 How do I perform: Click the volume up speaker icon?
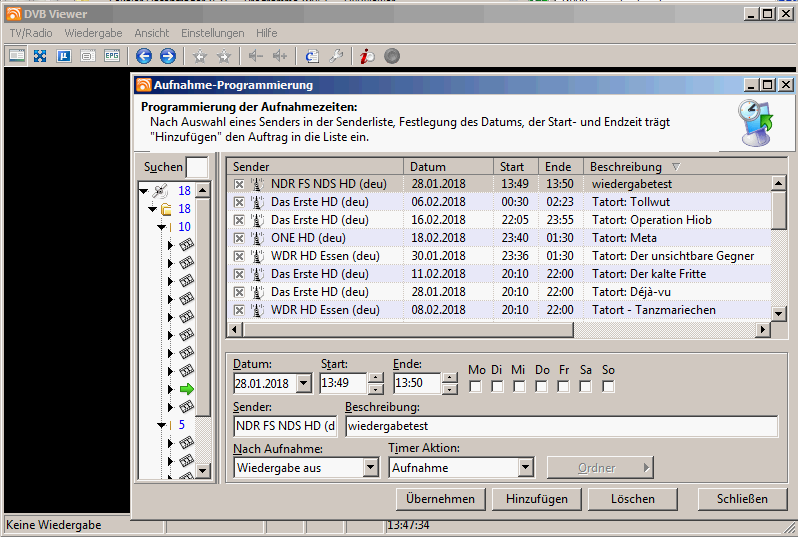coord(280,56)
